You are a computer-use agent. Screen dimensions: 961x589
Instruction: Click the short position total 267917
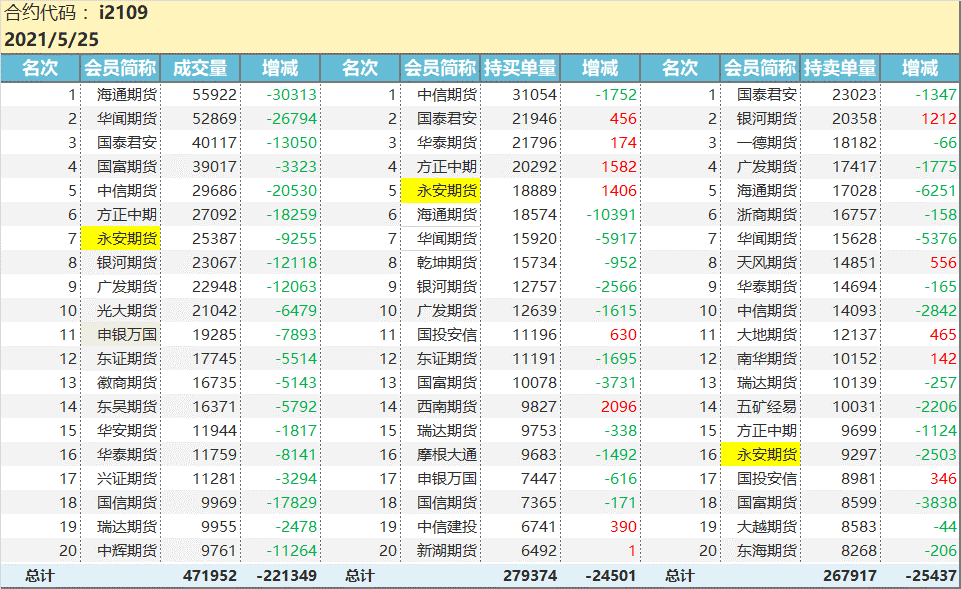(x=849, y=576)
